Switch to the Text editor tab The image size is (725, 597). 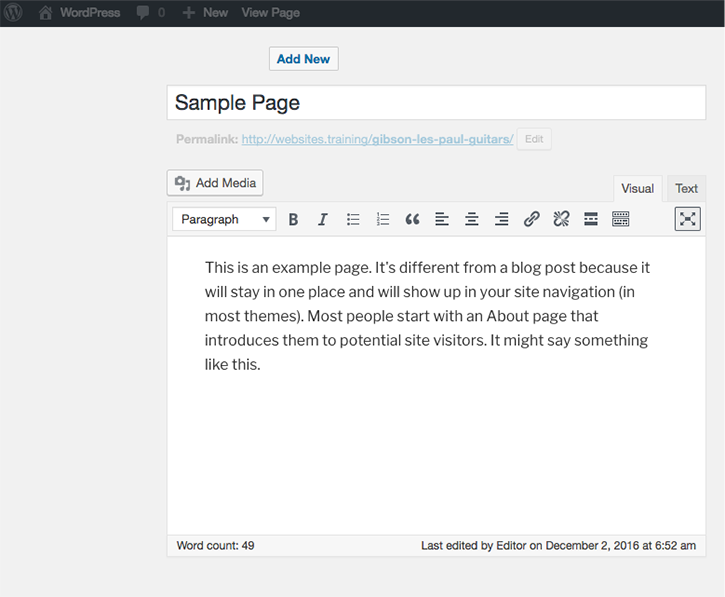tap(686, 188)
